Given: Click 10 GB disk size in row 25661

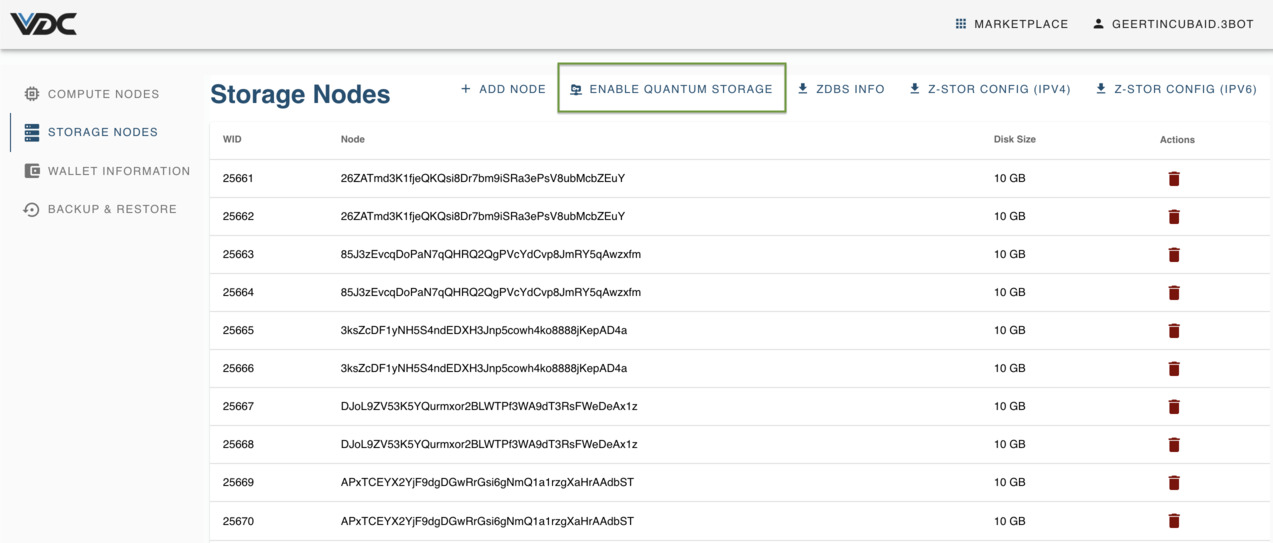Looking at the screenshot, I should pos(1009,178).
